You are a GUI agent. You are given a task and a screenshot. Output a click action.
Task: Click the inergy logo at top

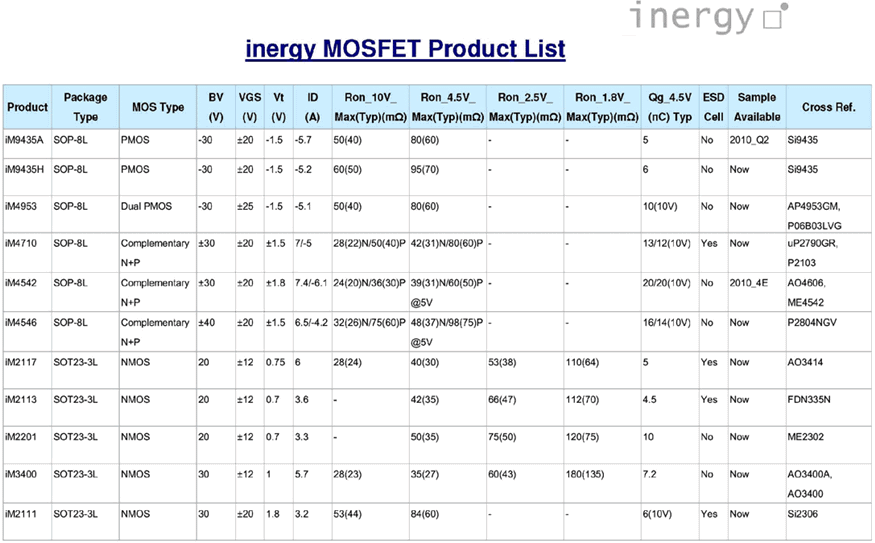709,17
